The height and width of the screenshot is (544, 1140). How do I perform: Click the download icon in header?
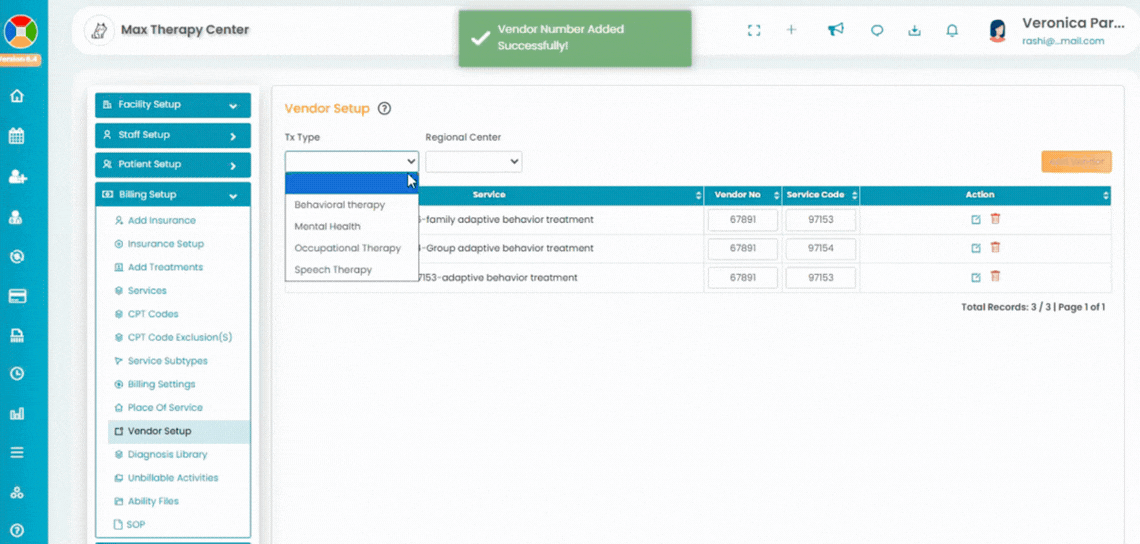click(914, 30)
